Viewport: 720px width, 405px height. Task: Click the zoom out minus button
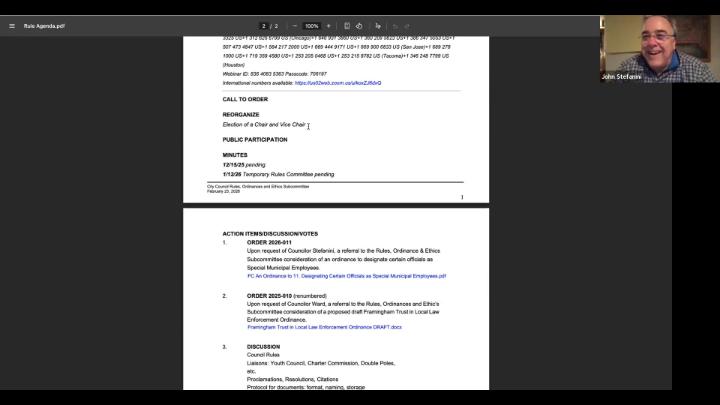click(295, 26)
